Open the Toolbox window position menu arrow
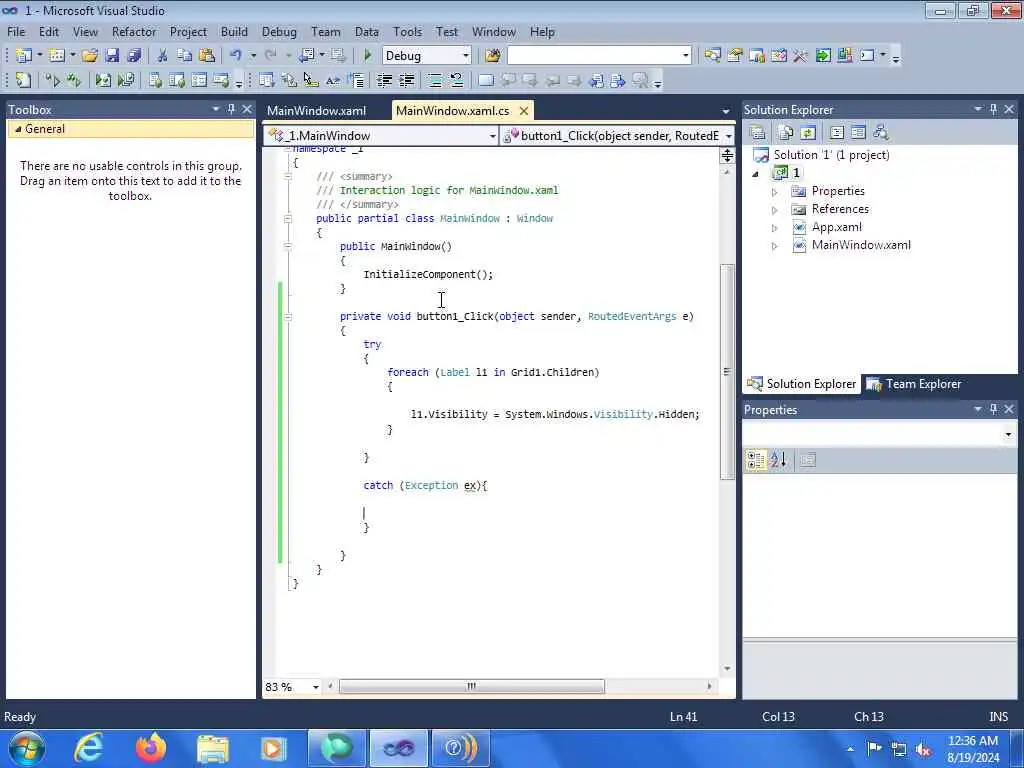Viewport: 1024px width, 768px height. click(x=216, y=109)
